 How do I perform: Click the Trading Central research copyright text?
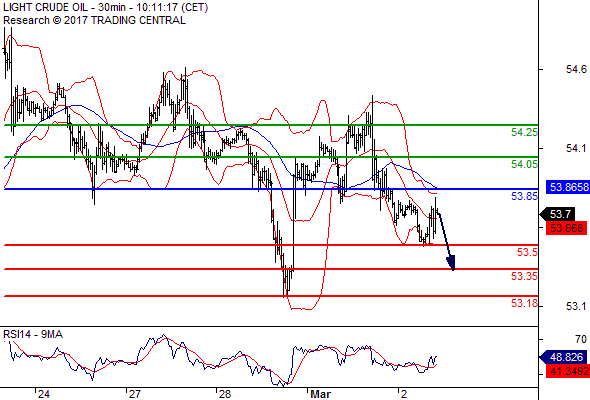point(94,20)
